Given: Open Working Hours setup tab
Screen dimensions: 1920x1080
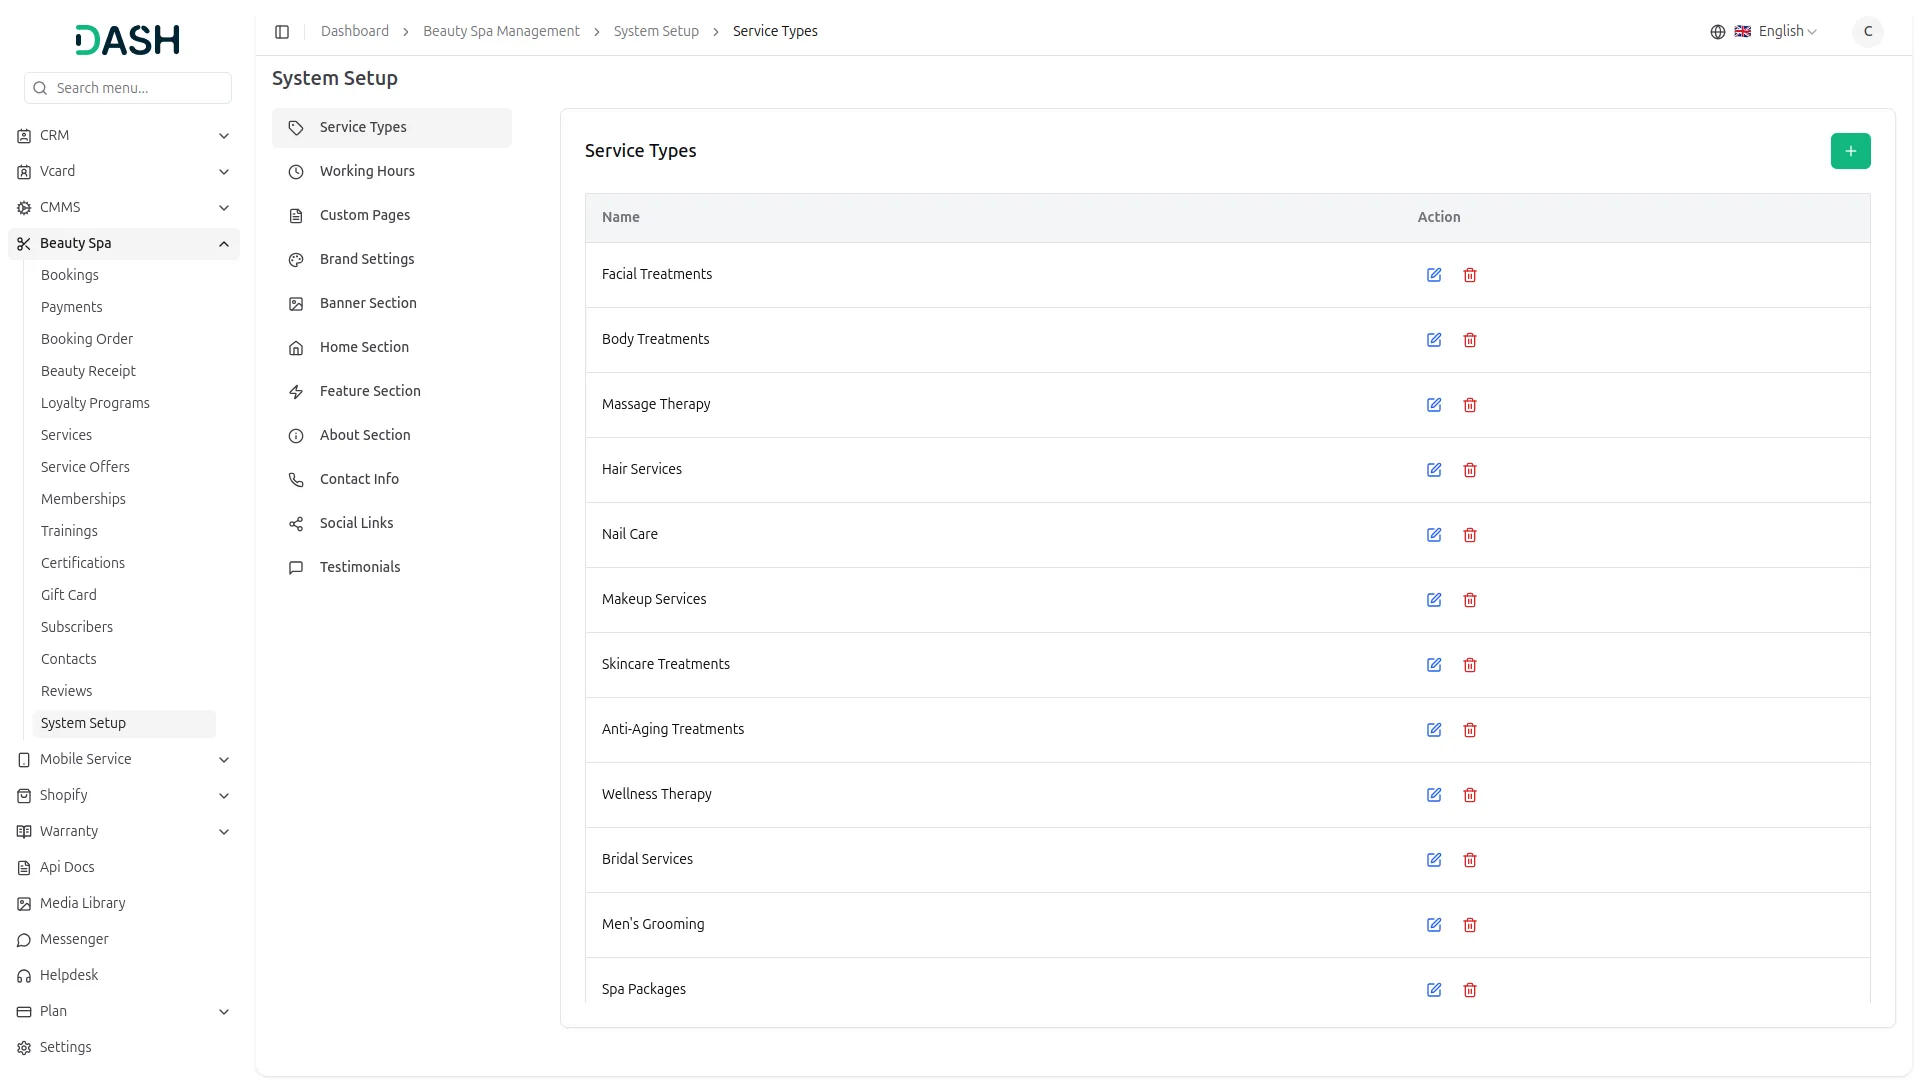Looking at the screenshot, I should pyautogui.click(x=367, y=171).
